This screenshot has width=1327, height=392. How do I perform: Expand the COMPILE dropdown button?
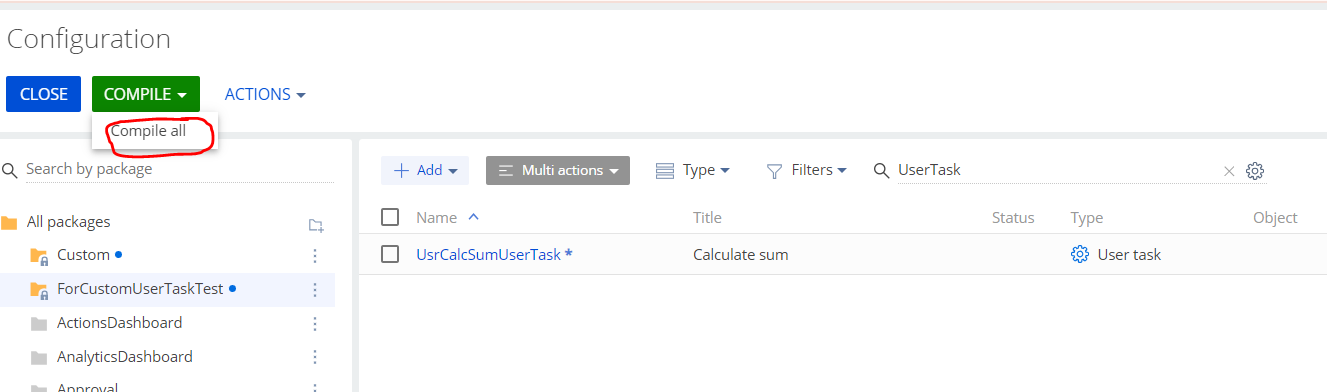tap(146, 94)
